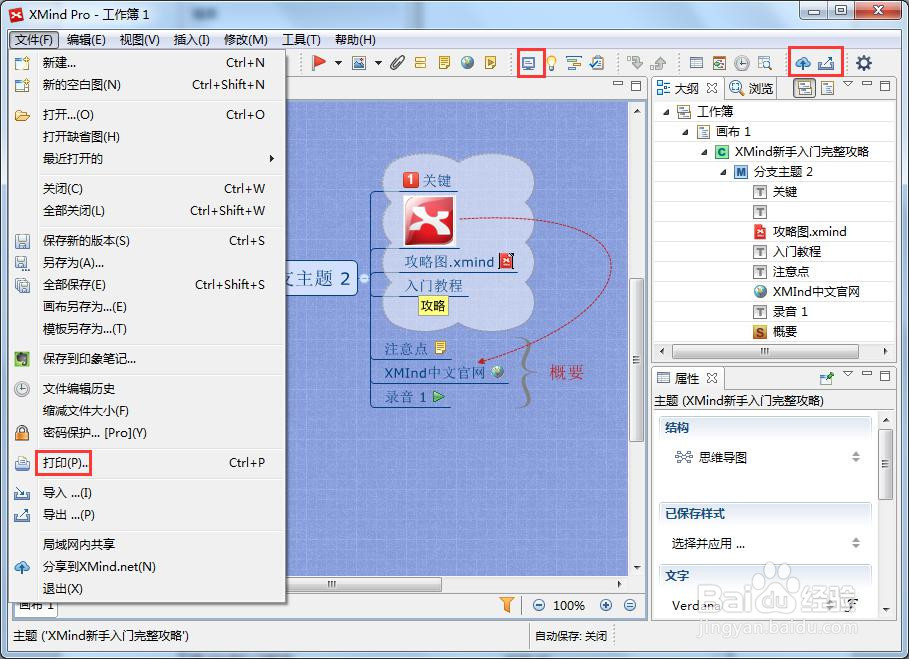The image size is (909, 659).
Task: Insert a flag marker from the toolbar
Action: tap(317, 62)
